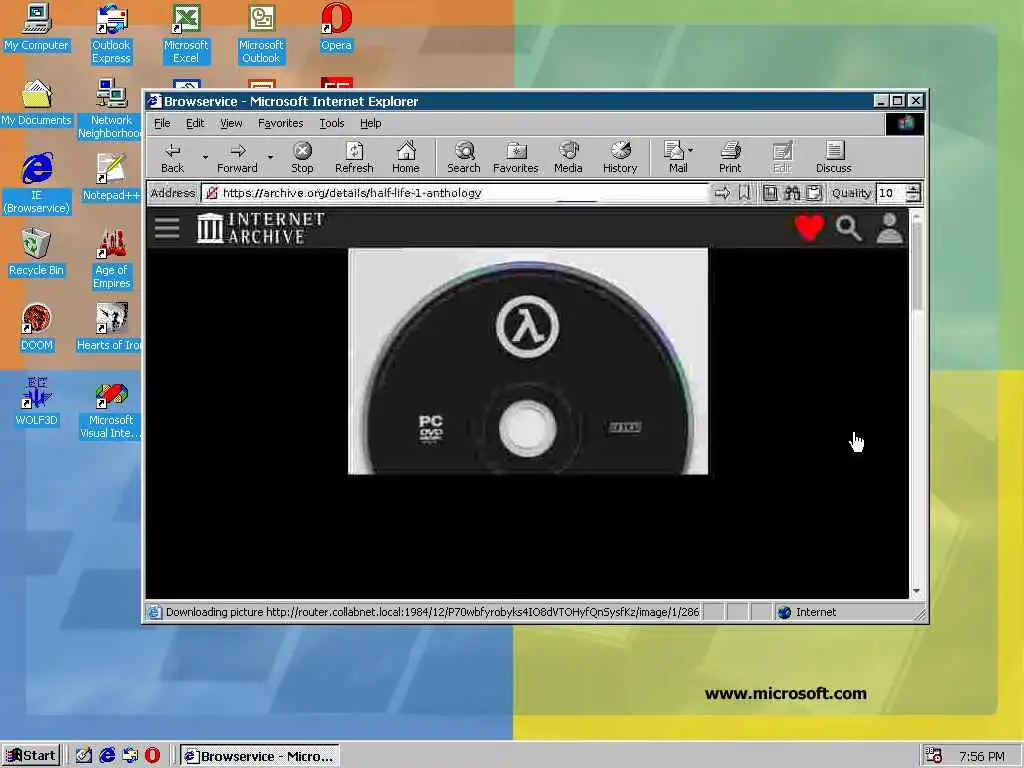
Task: Click the Start button
Action: [31, 756]
